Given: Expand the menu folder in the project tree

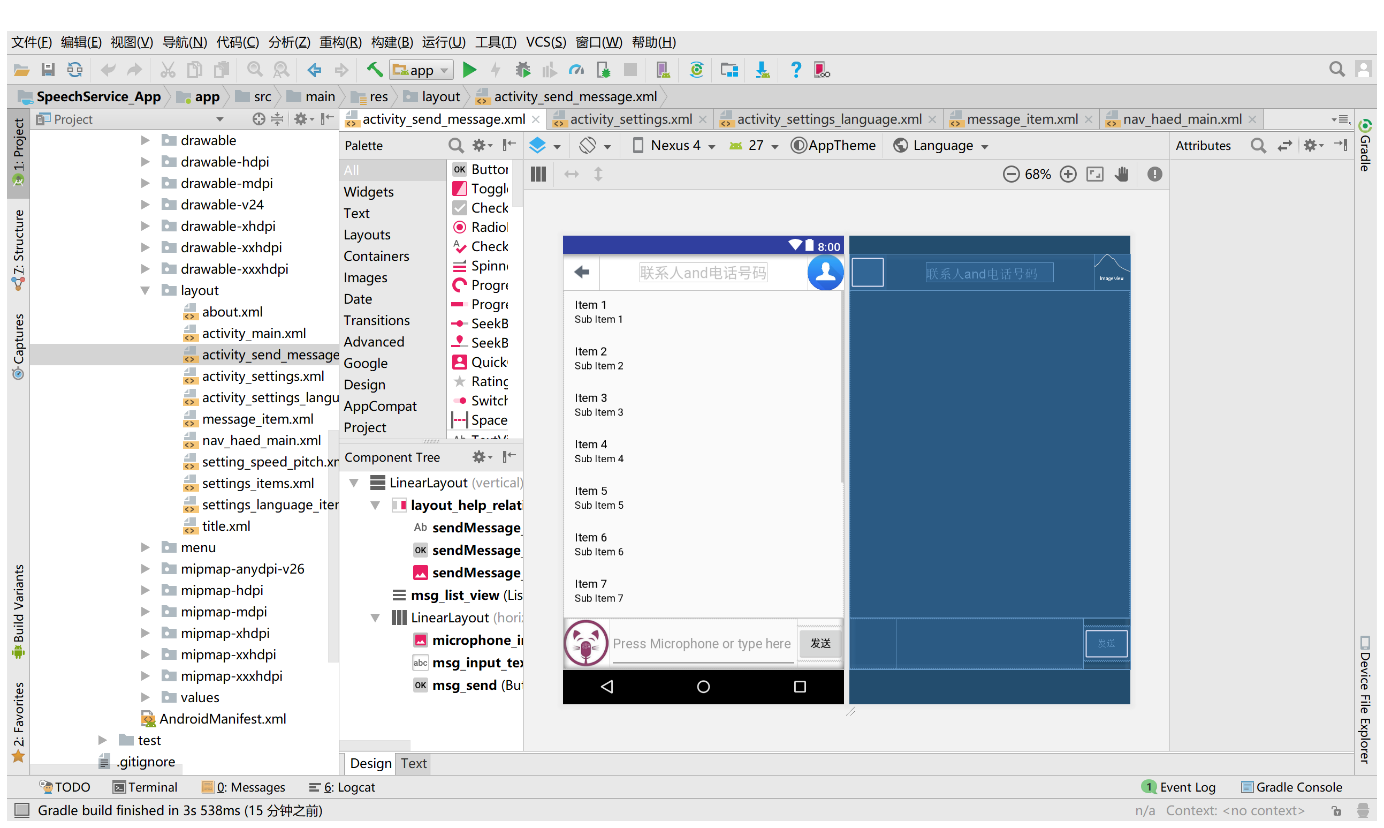Looking at the screenshot, I should [146, 548].
